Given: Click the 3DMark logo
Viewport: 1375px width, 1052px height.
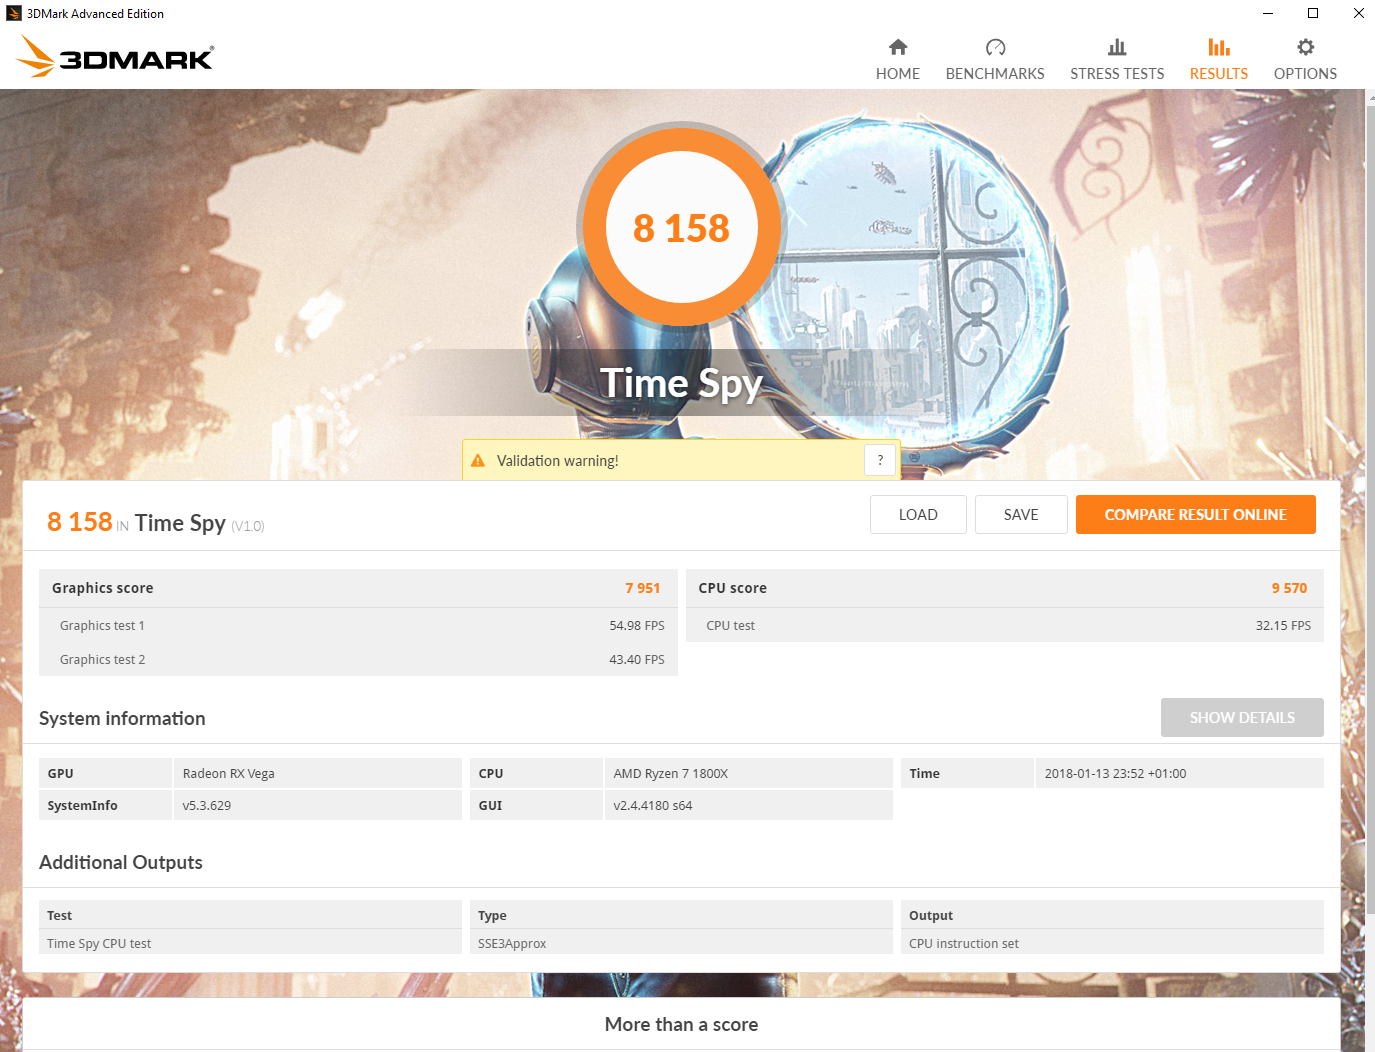Looking at the screenshot, I should tap(115, 57).
